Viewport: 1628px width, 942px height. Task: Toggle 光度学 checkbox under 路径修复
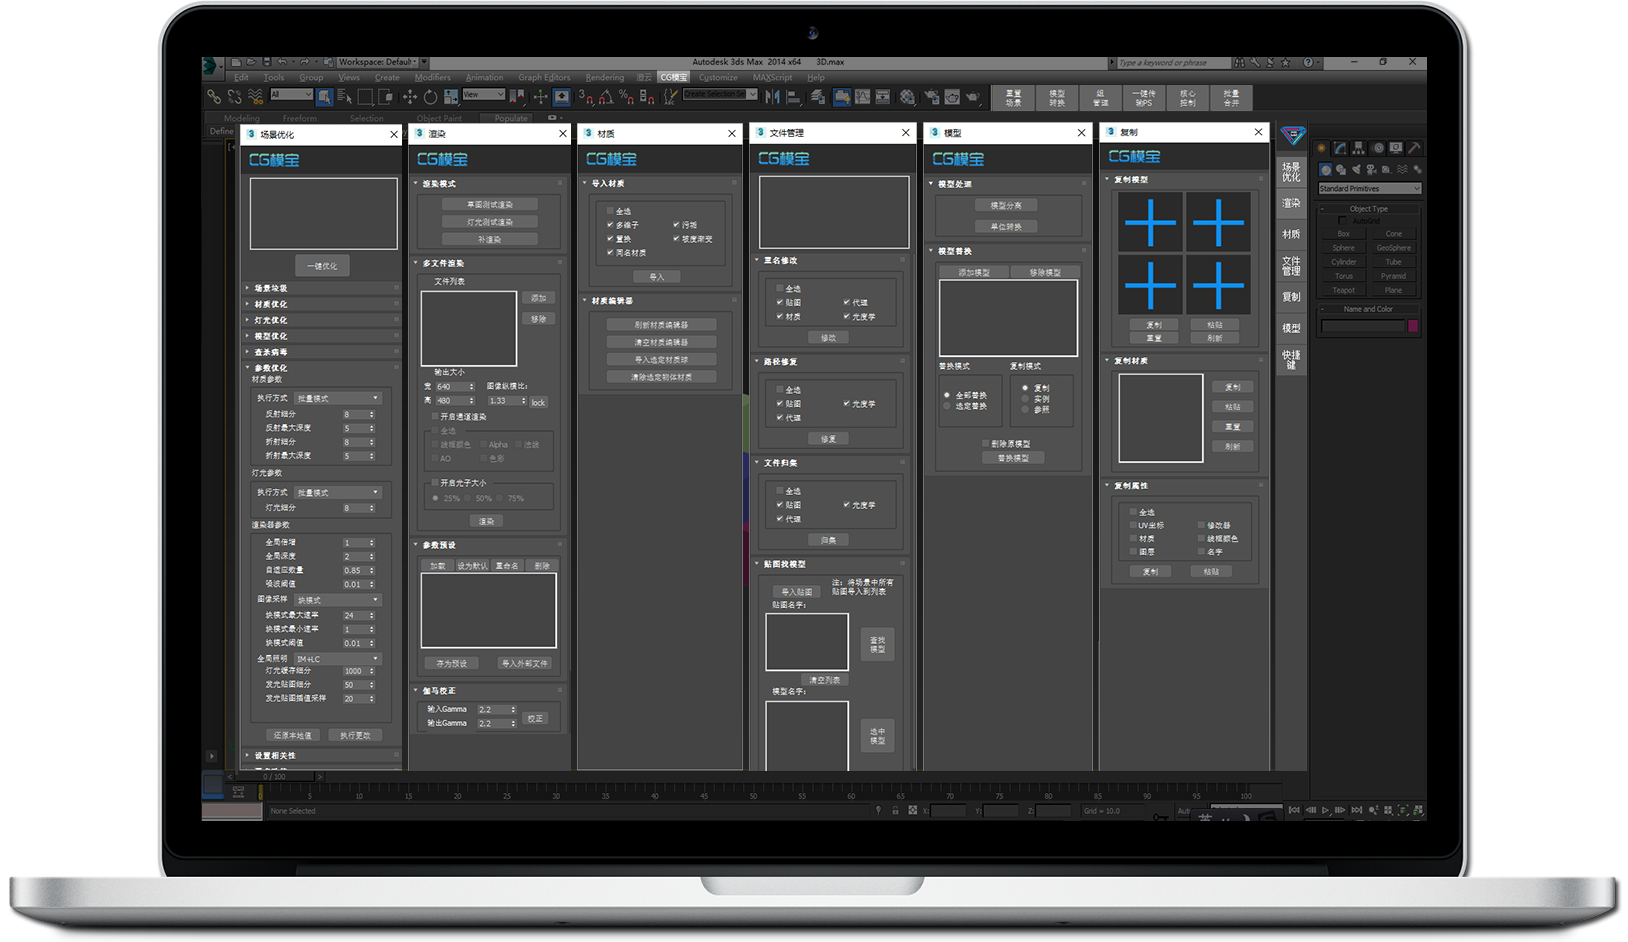846,404
